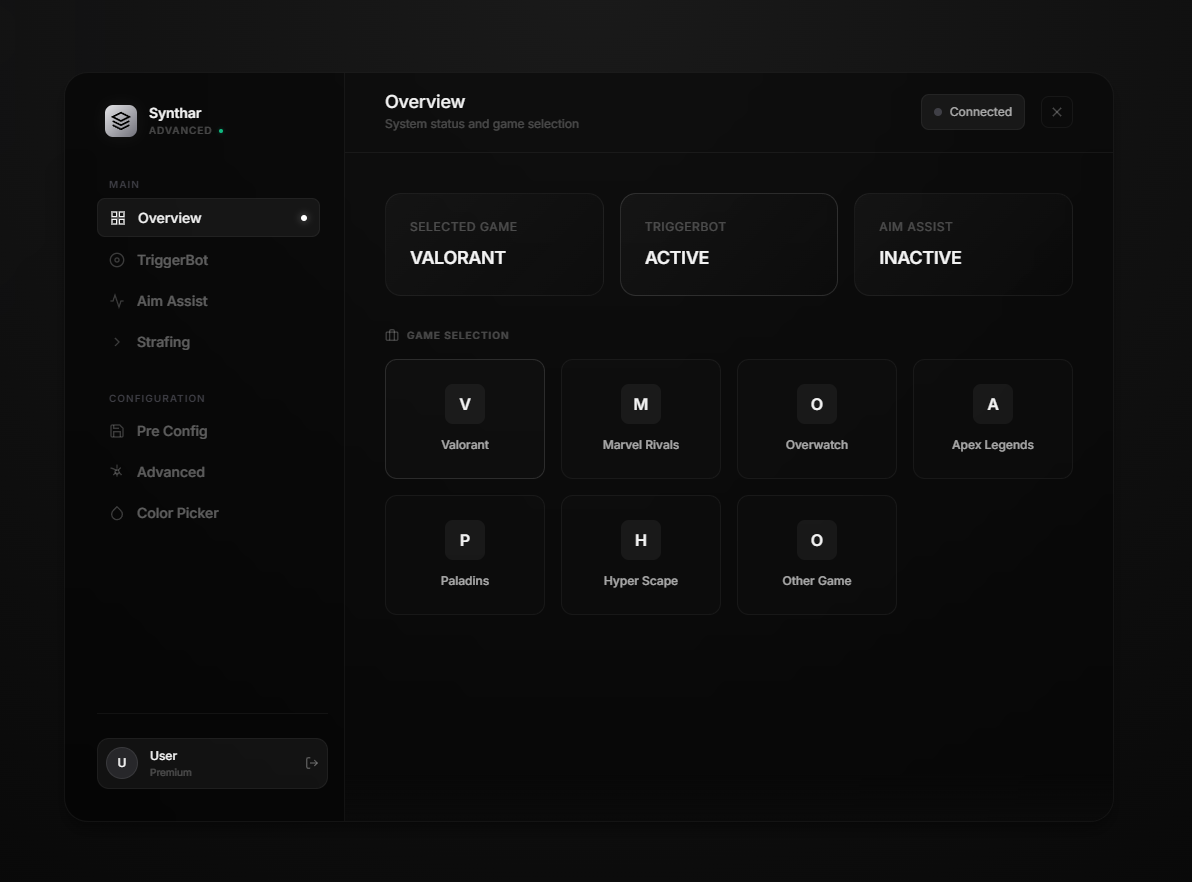Click the Advanced sparkle icon
Image resolution: width=1192 pixels, height=882 pixels.
pyautogui.click(x=119, y=471)
